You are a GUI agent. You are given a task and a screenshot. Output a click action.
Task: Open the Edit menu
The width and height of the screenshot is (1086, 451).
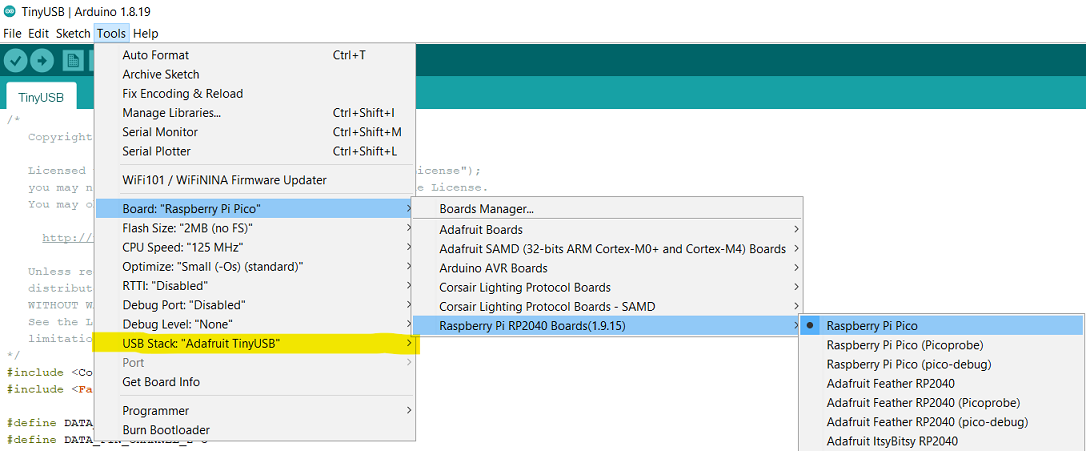pos(39,33)
